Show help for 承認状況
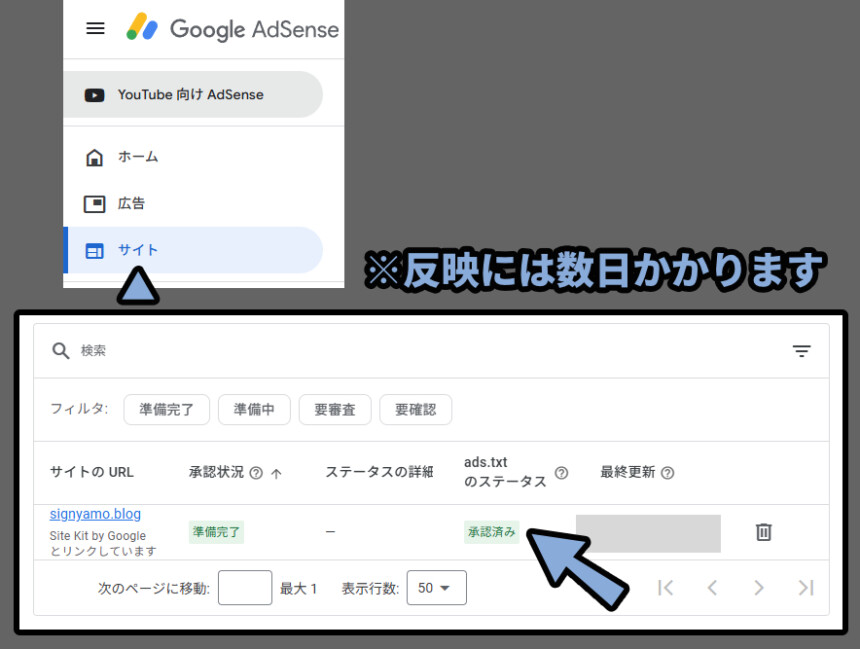The height and width of the screenshot is (649, 860). (256, 473)
